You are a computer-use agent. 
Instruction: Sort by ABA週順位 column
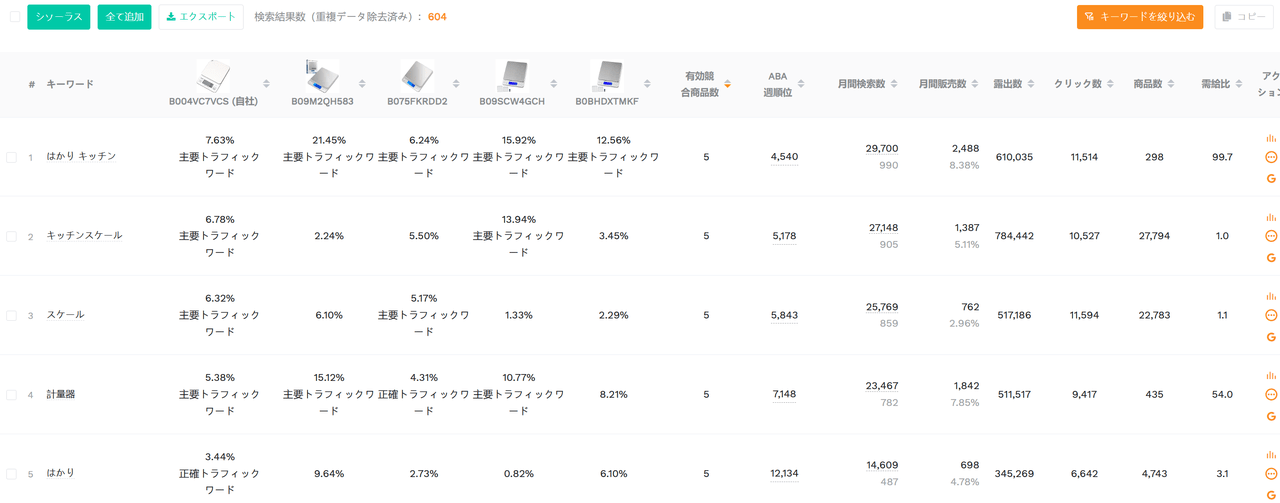(x=801, y=84)
